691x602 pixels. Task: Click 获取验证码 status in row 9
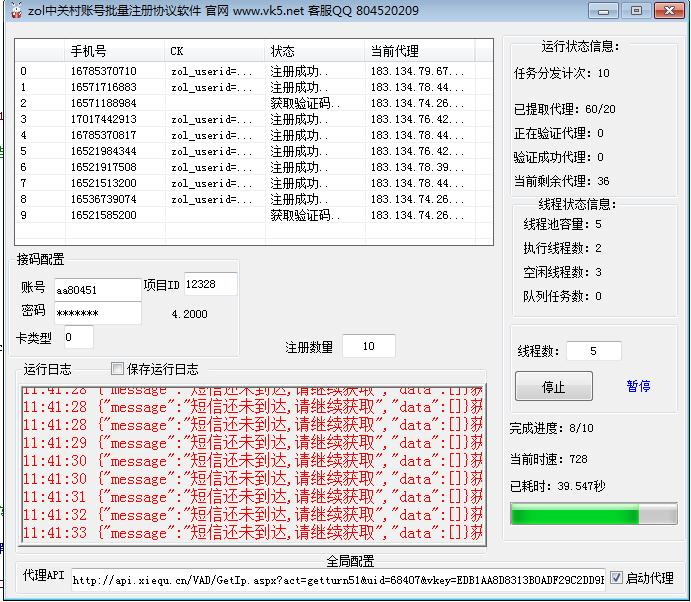[305, 215]
